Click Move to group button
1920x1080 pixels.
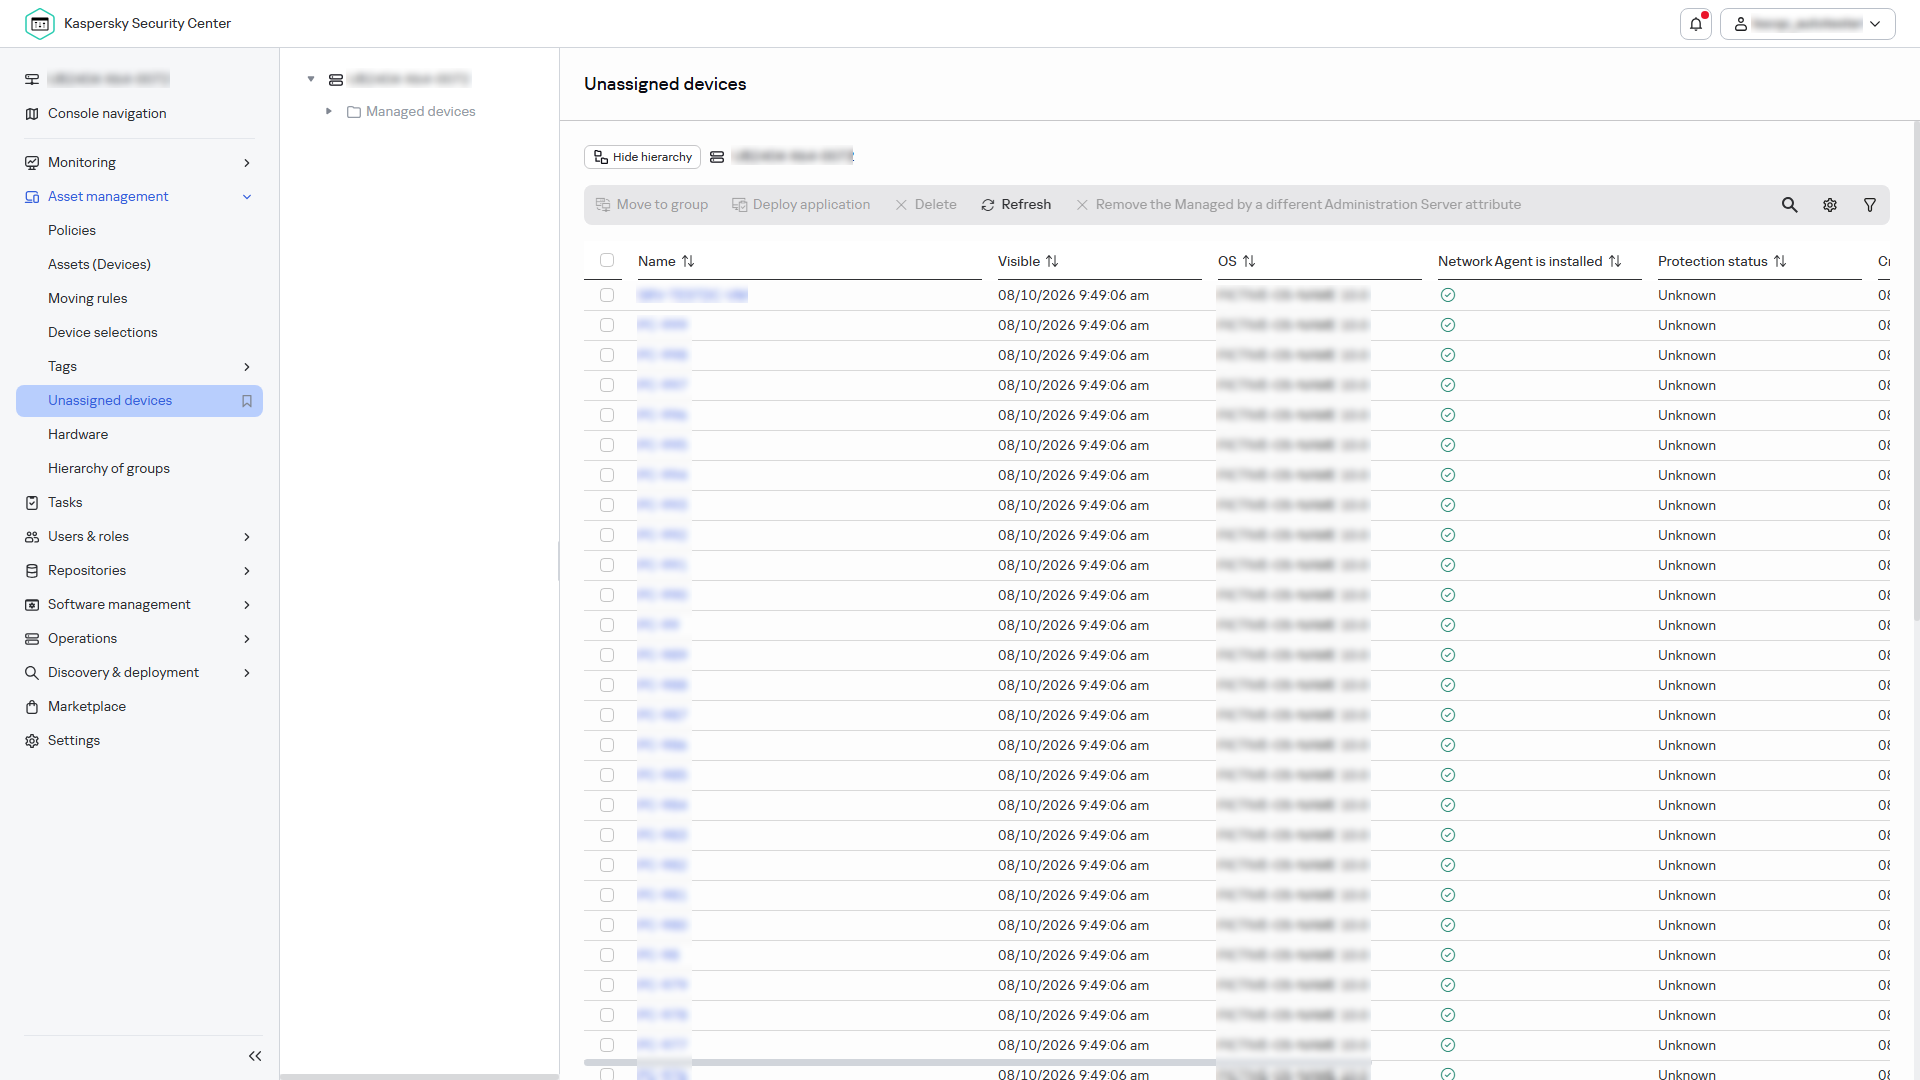tap(652, 205)
